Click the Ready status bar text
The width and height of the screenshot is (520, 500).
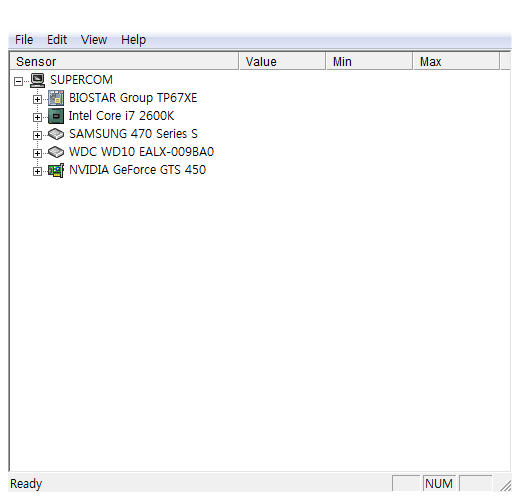tap(26, 484)
